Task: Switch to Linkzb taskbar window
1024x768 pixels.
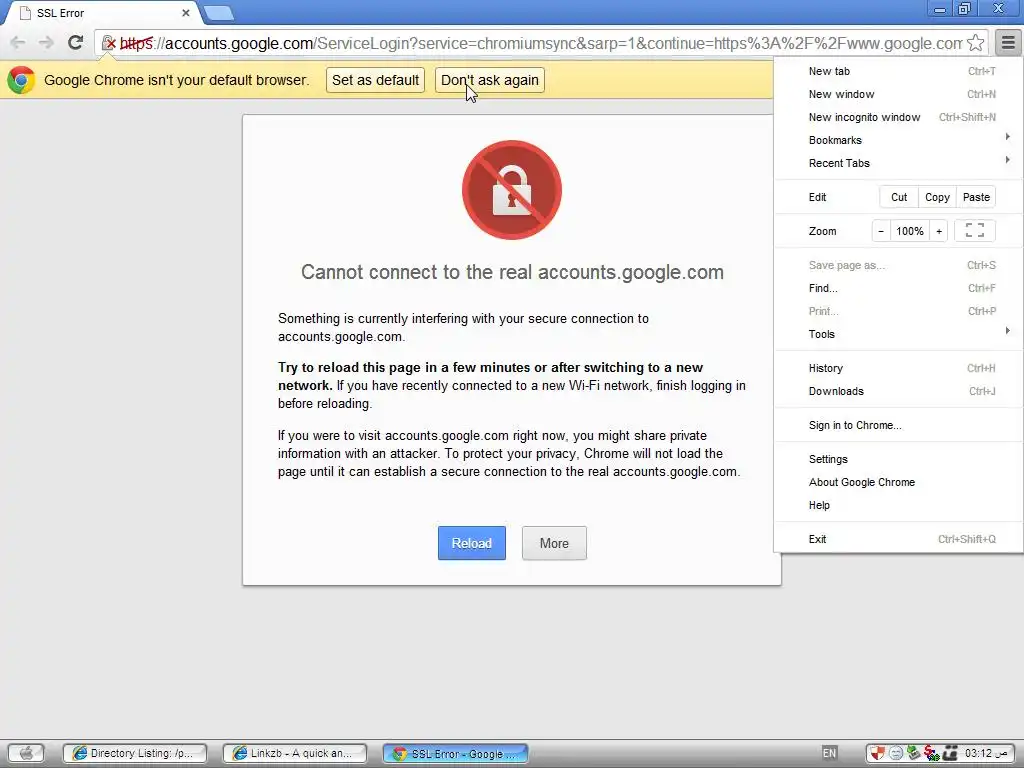Action: 295,753
